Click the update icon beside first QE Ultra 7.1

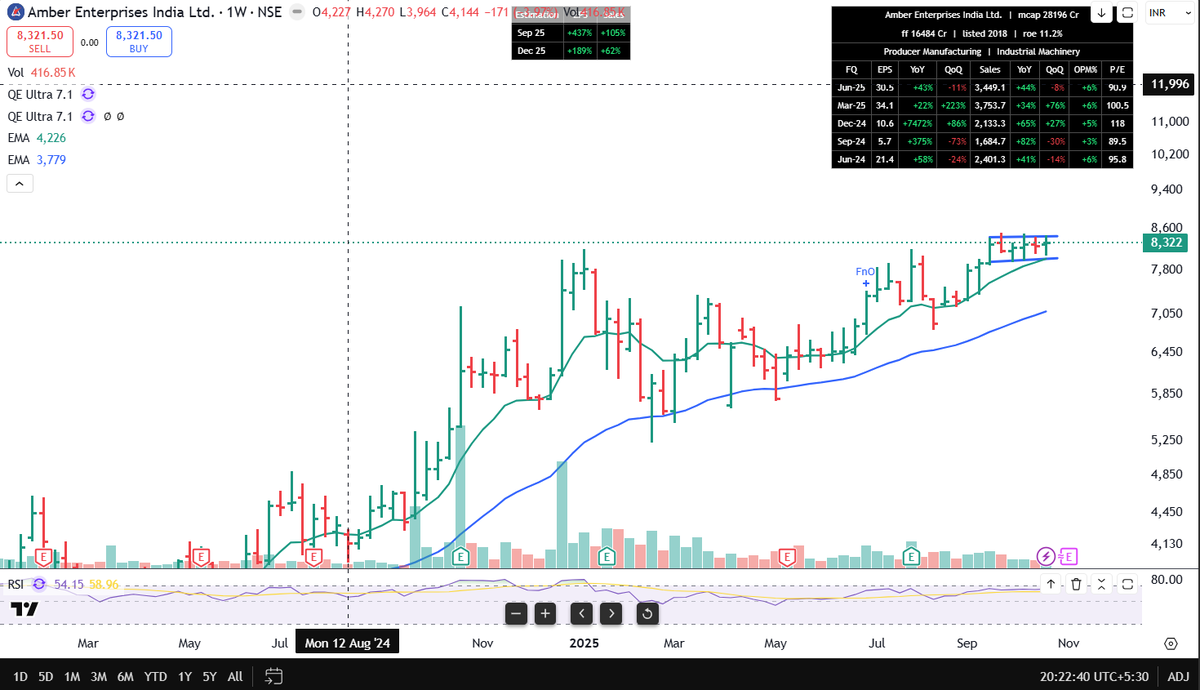(x=88, y=94)
